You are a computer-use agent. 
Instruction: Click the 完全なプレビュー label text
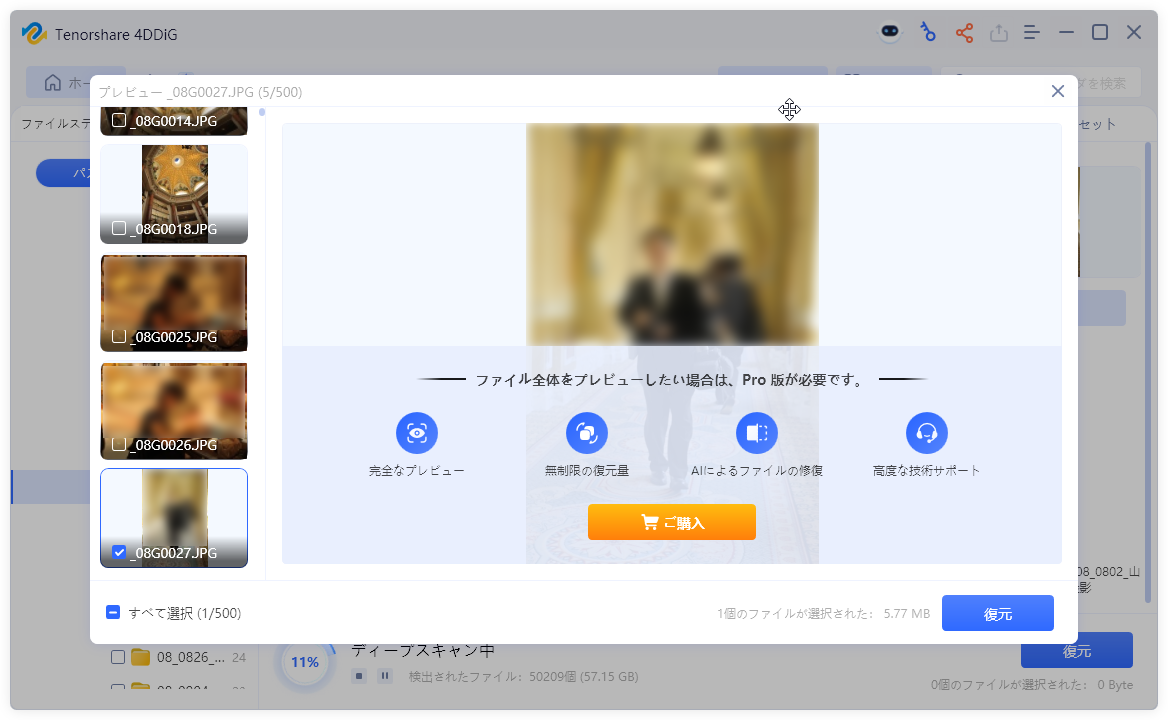[416, 471]
